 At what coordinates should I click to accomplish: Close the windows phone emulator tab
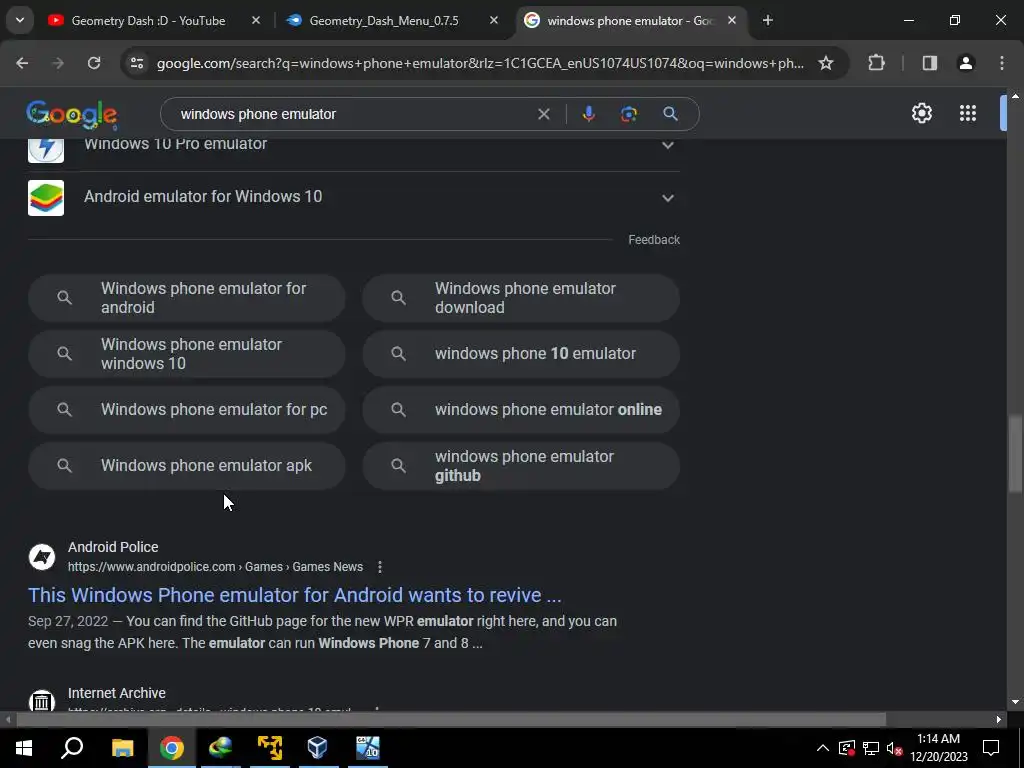[x=732, y=20]
